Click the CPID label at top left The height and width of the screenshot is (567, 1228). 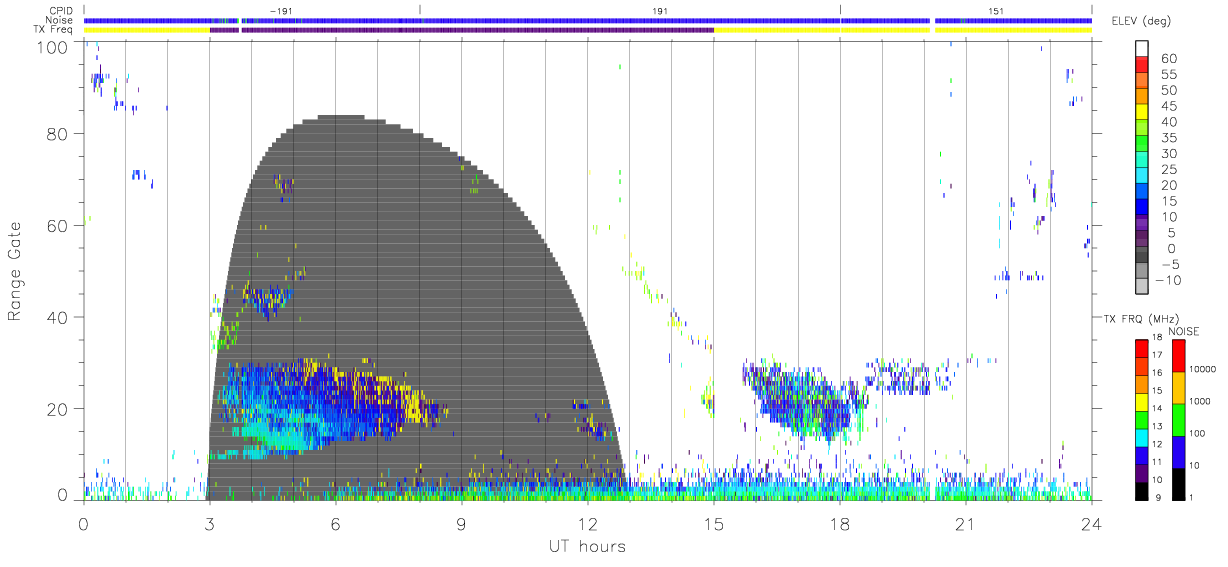coord(61,11)
